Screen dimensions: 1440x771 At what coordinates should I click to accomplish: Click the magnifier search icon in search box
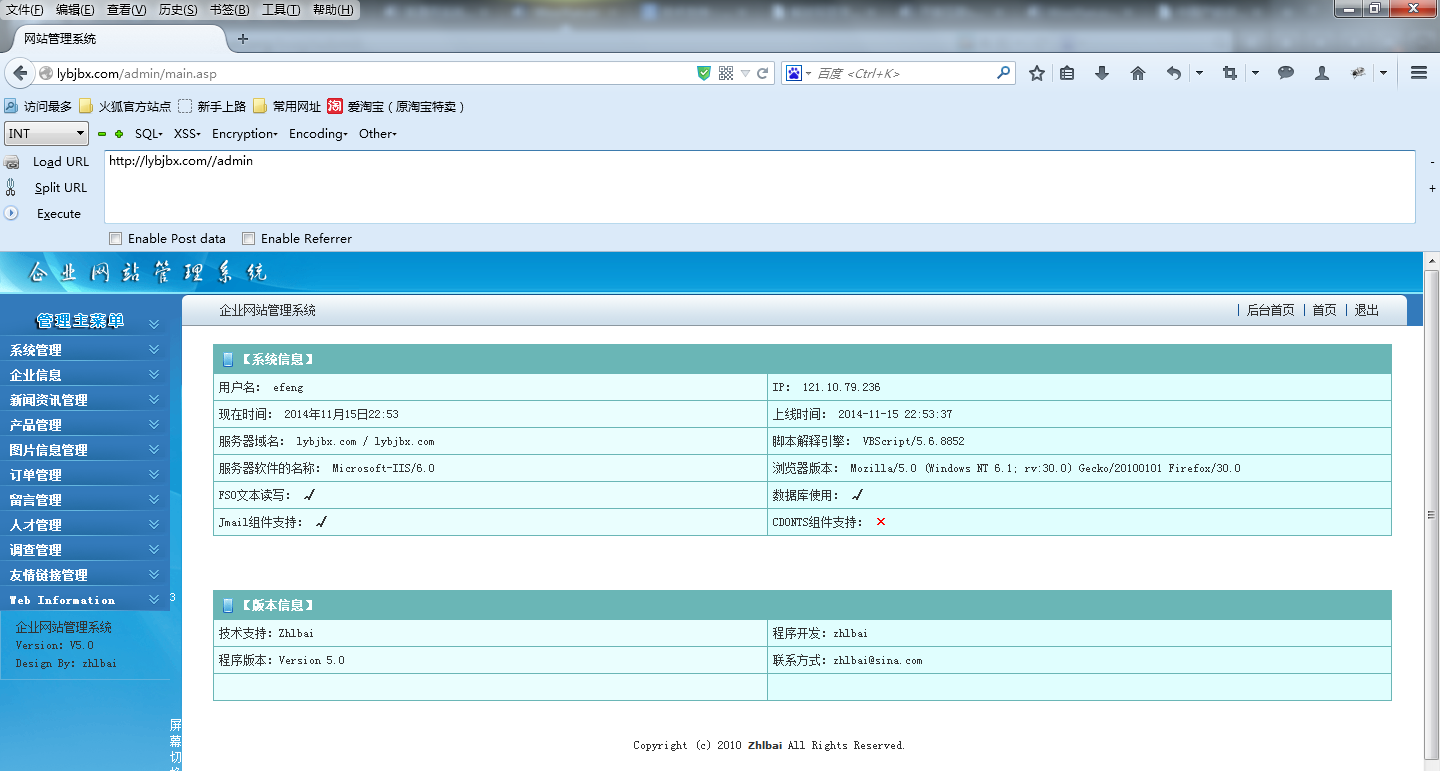pyautogui.click(x=1003, y=73)
